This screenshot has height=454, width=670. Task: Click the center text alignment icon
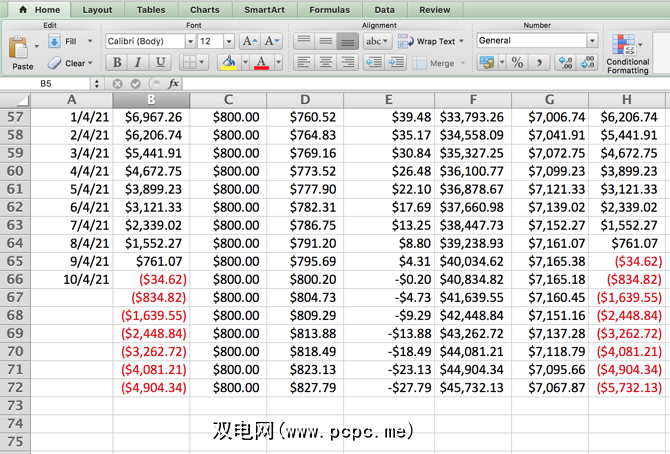click(x=325, y=62)
